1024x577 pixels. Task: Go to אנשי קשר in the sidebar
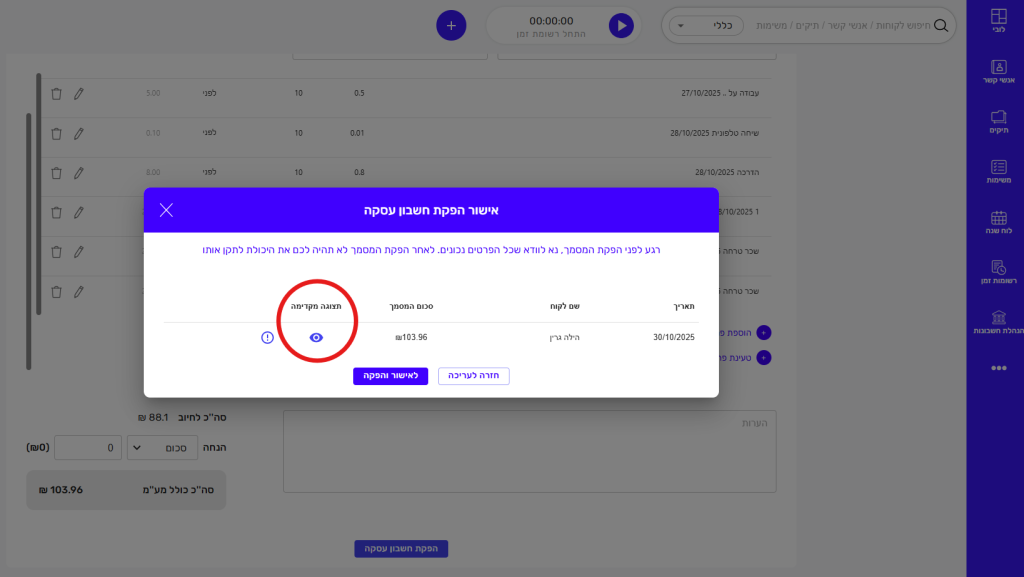(998, 73)
